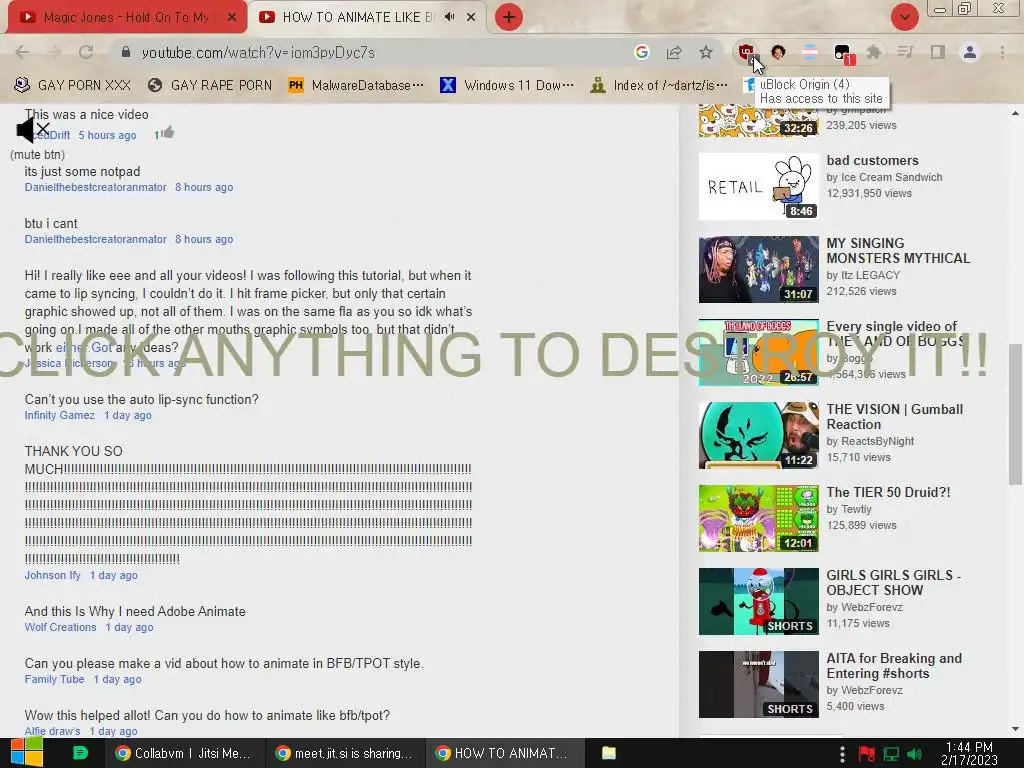Viewport: 1024px width, 768px height.
Task: Mute the tab via speaker icon on tab
Action: tap(449, 17)
